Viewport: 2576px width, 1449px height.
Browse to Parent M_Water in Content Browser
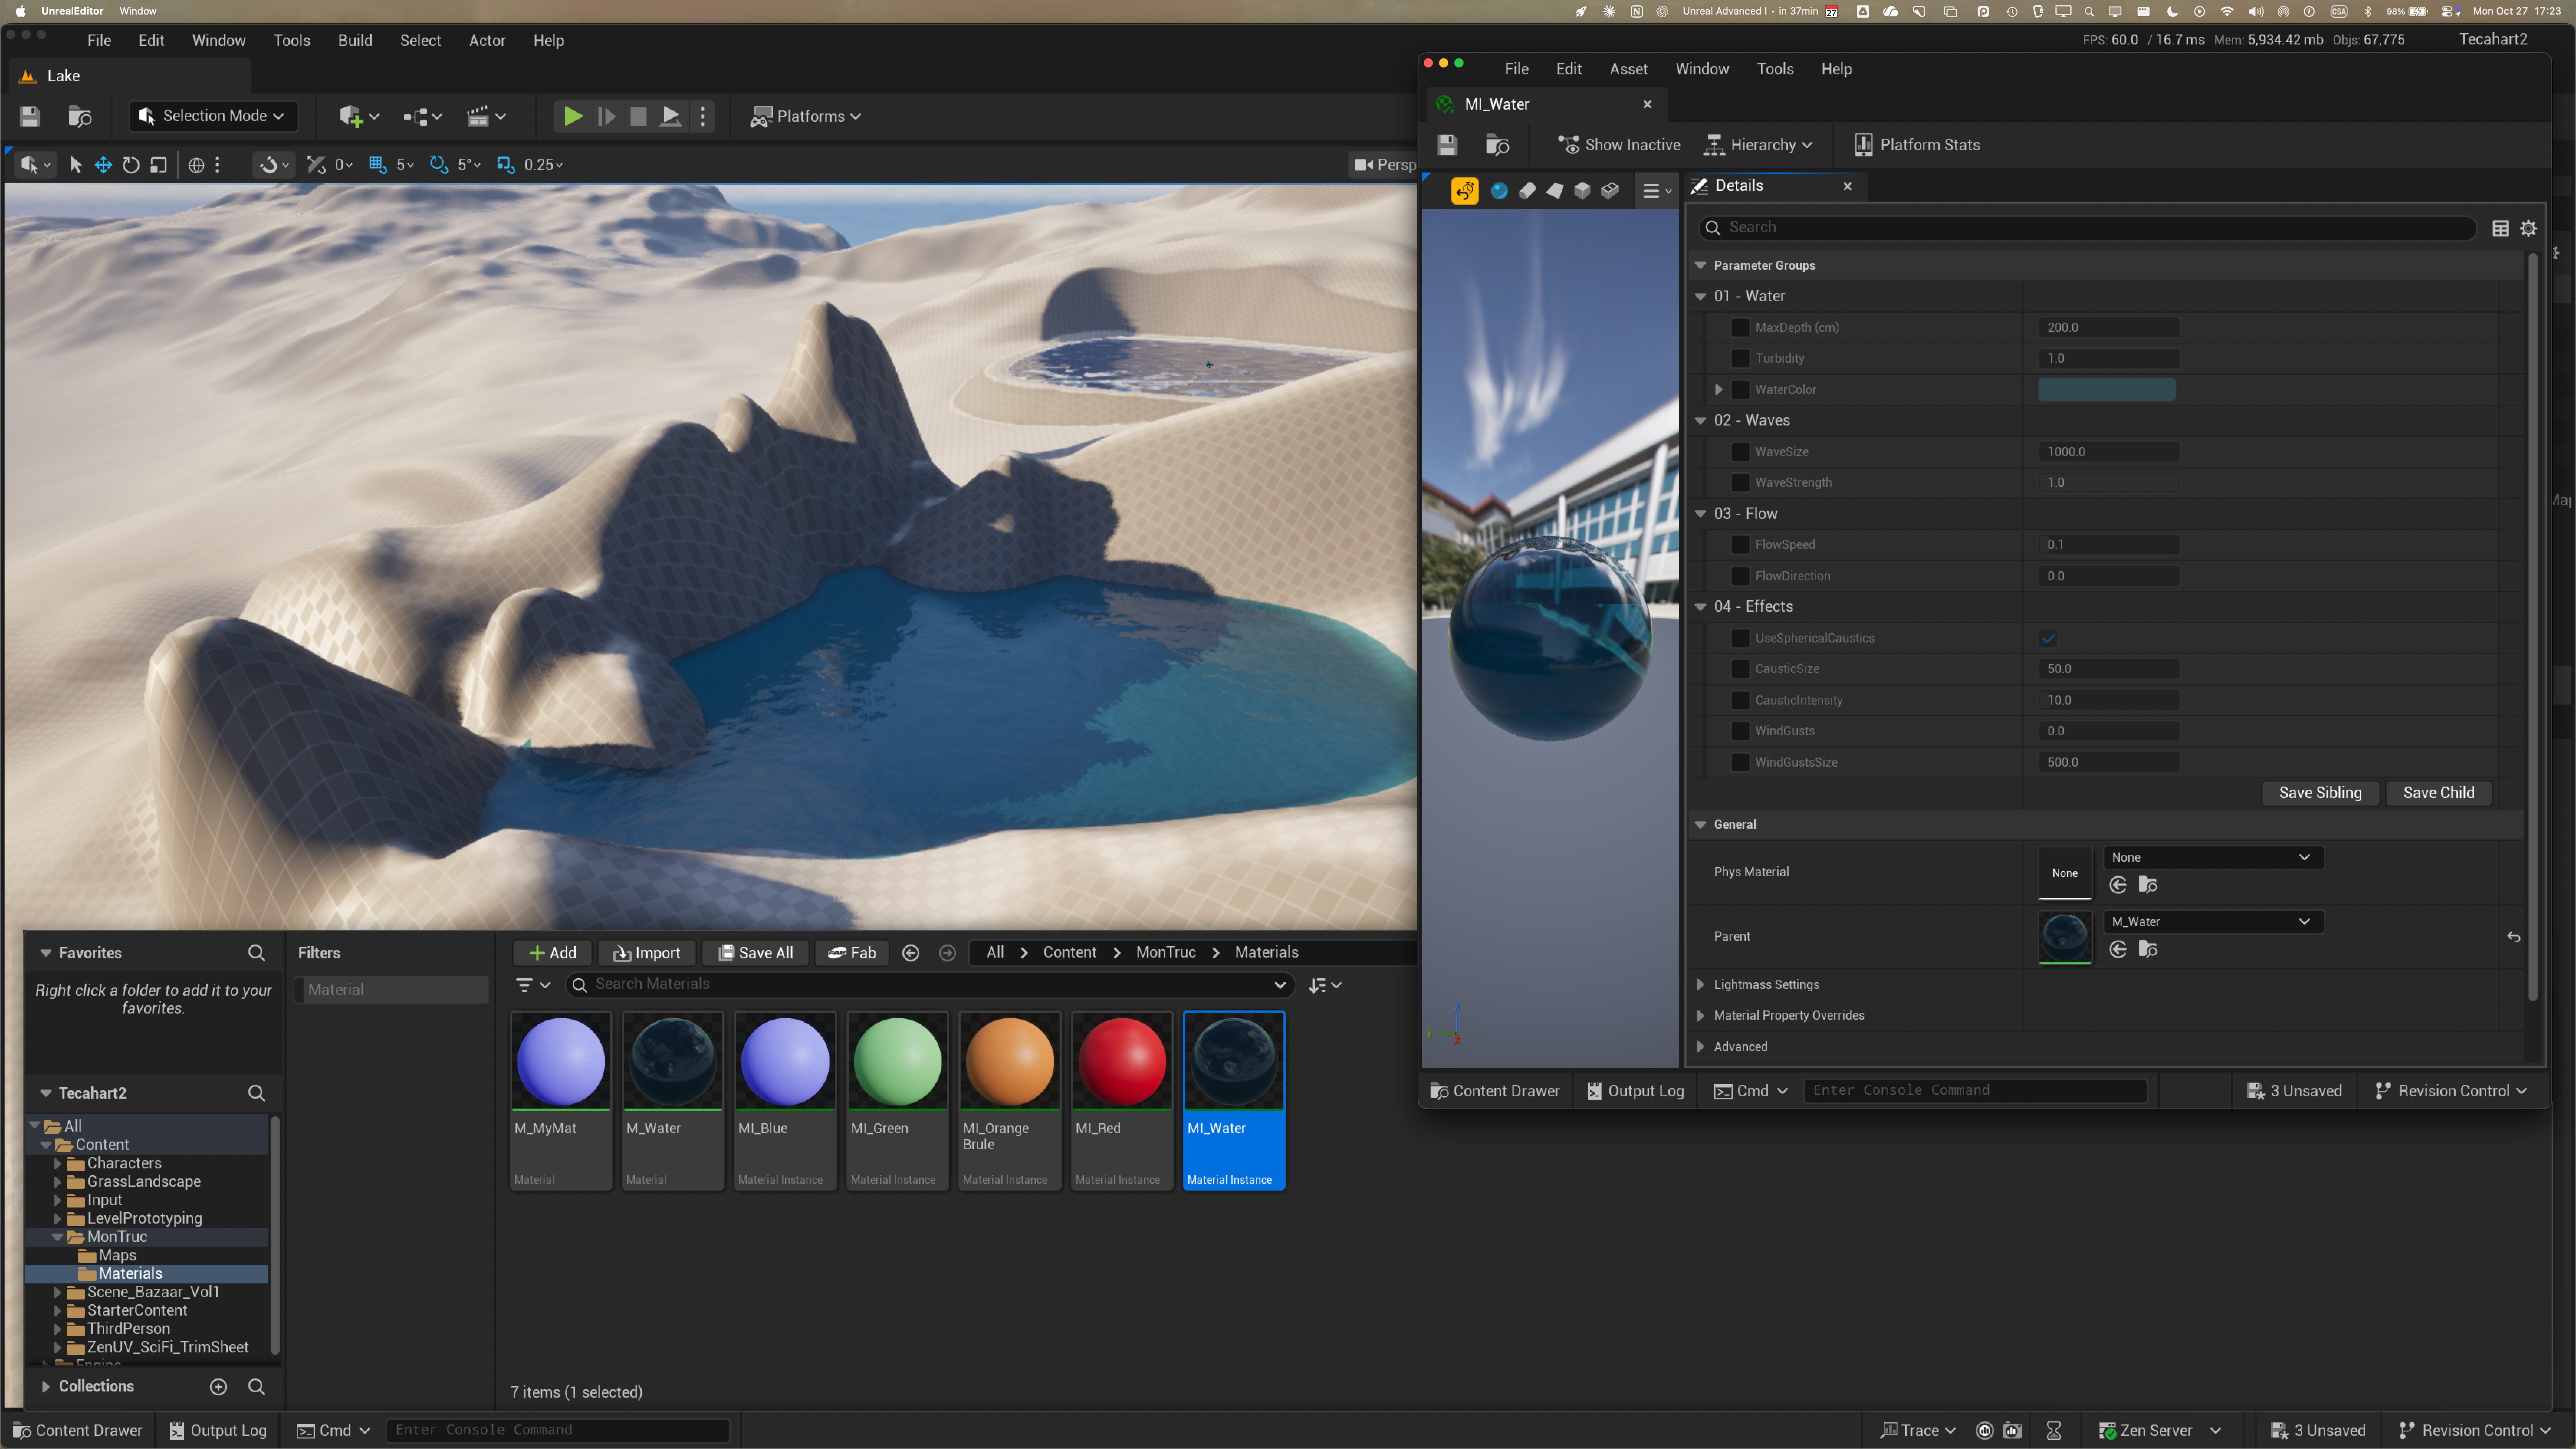[2147, 949]
